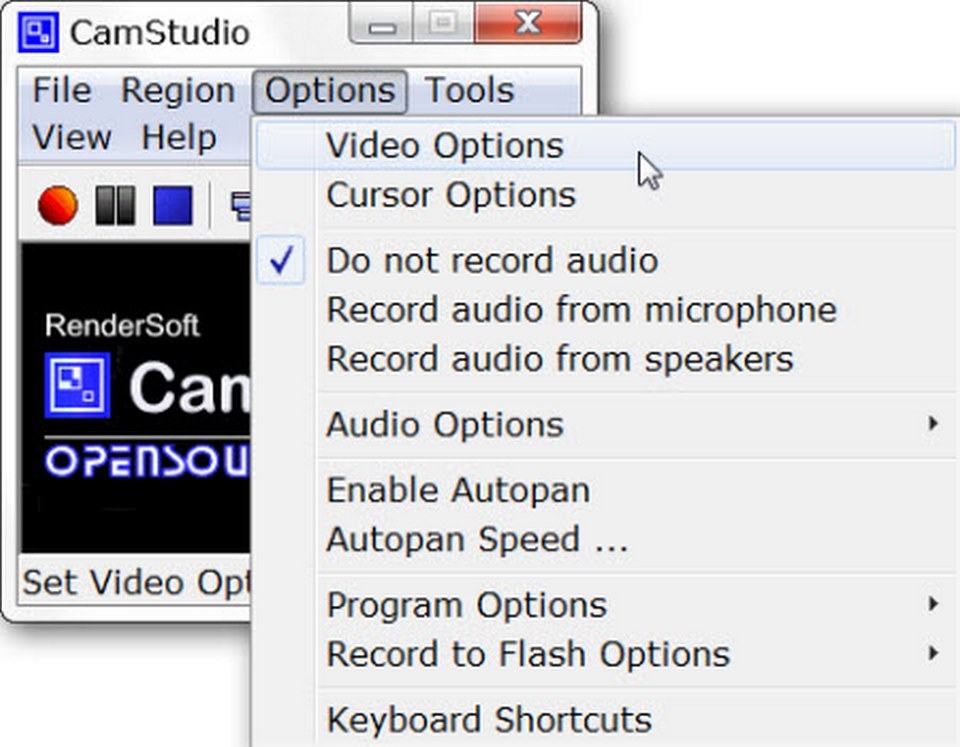
Task: Expand the Audio Options submenu arrow
Action: (932, 424)
